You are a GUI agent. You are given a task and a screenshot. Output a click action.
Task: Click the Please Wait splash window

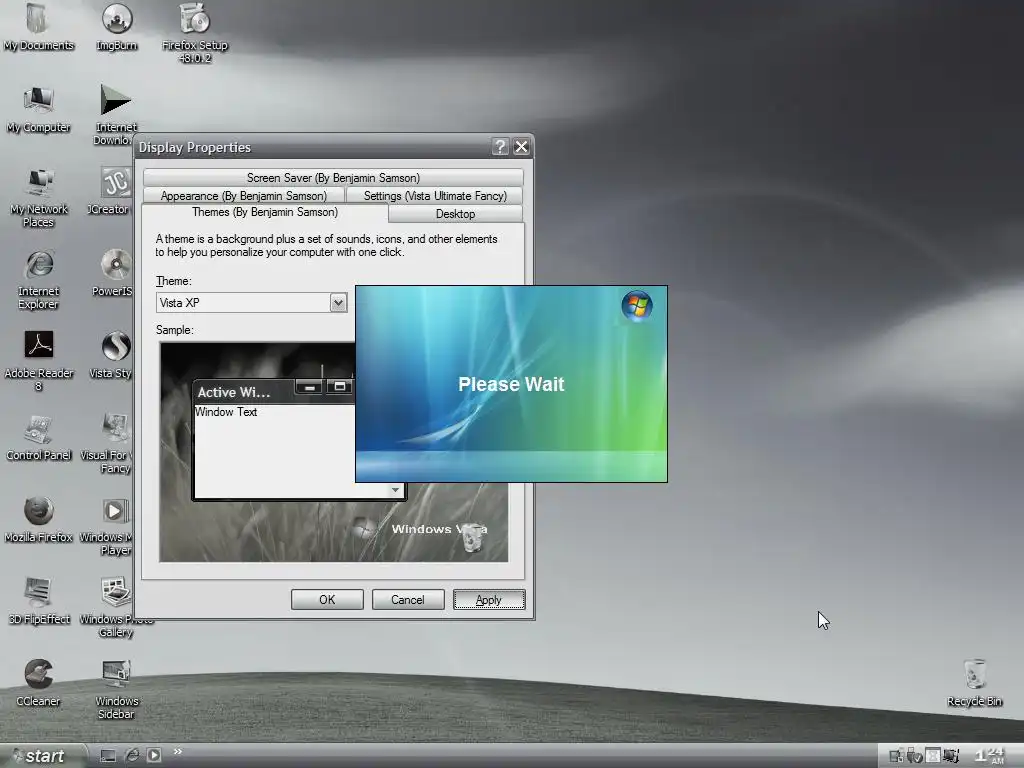[511, 384]
